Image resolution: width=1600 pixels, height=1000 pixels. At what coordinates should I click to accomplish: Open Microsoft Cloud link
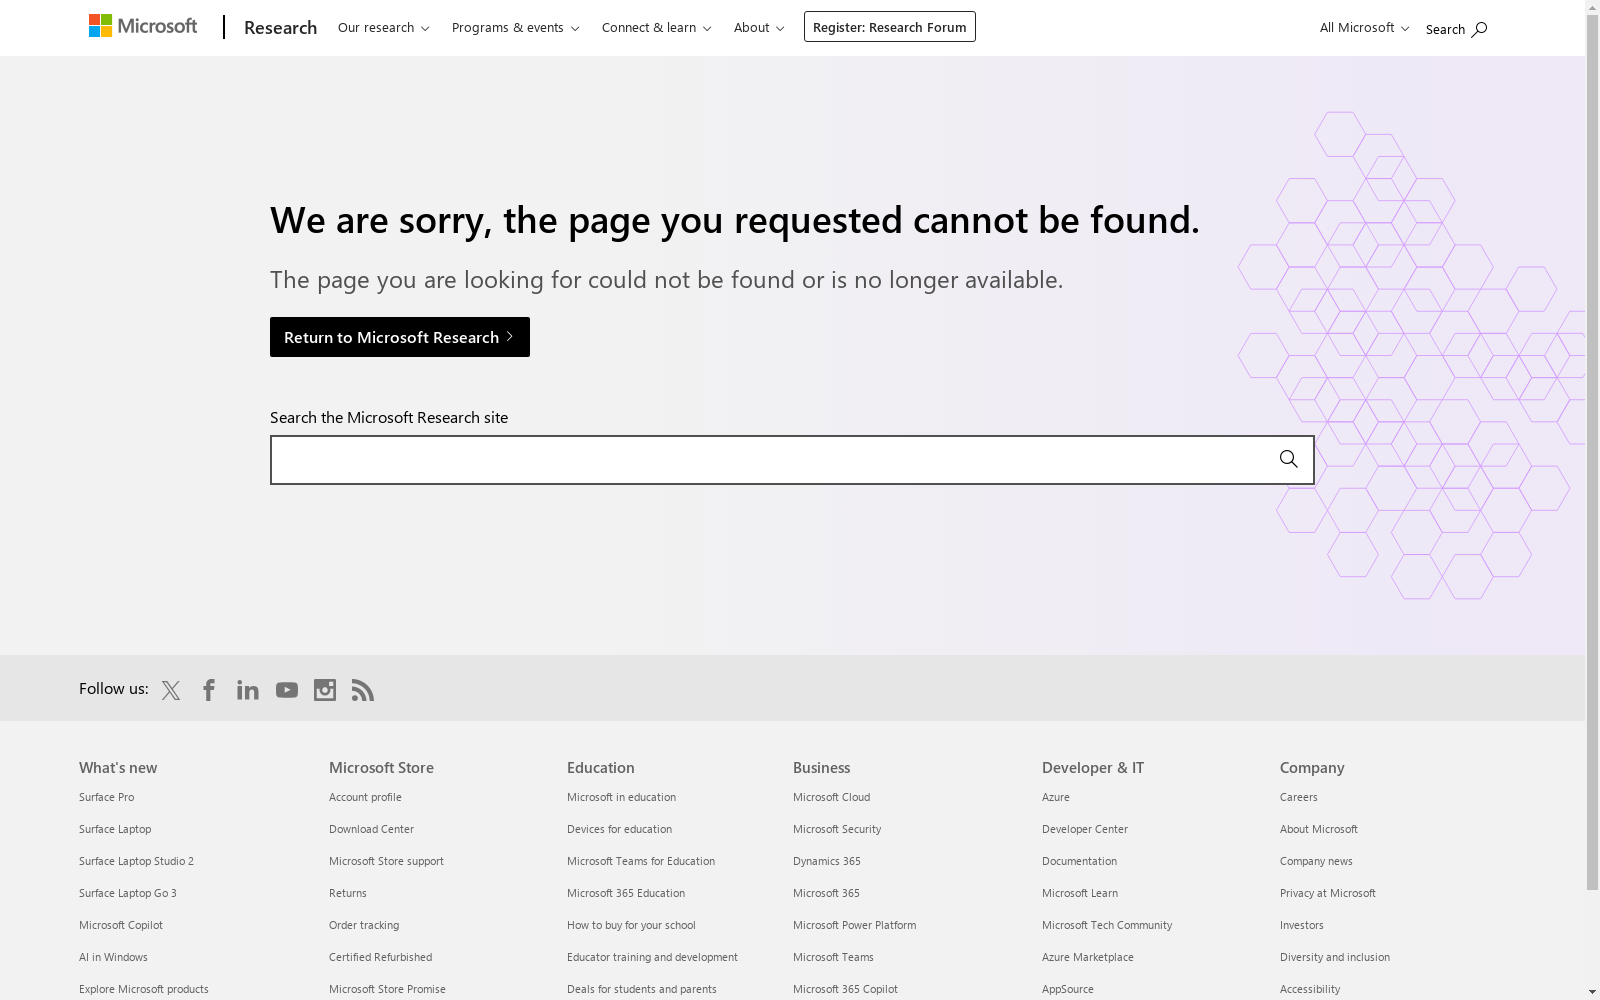(831, 797)
